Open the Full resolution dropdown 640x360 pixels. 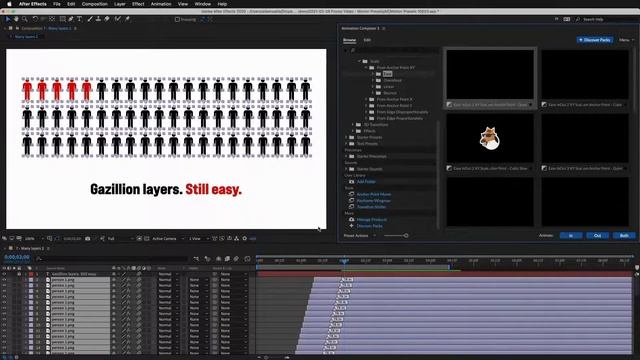tap(120, 238)
